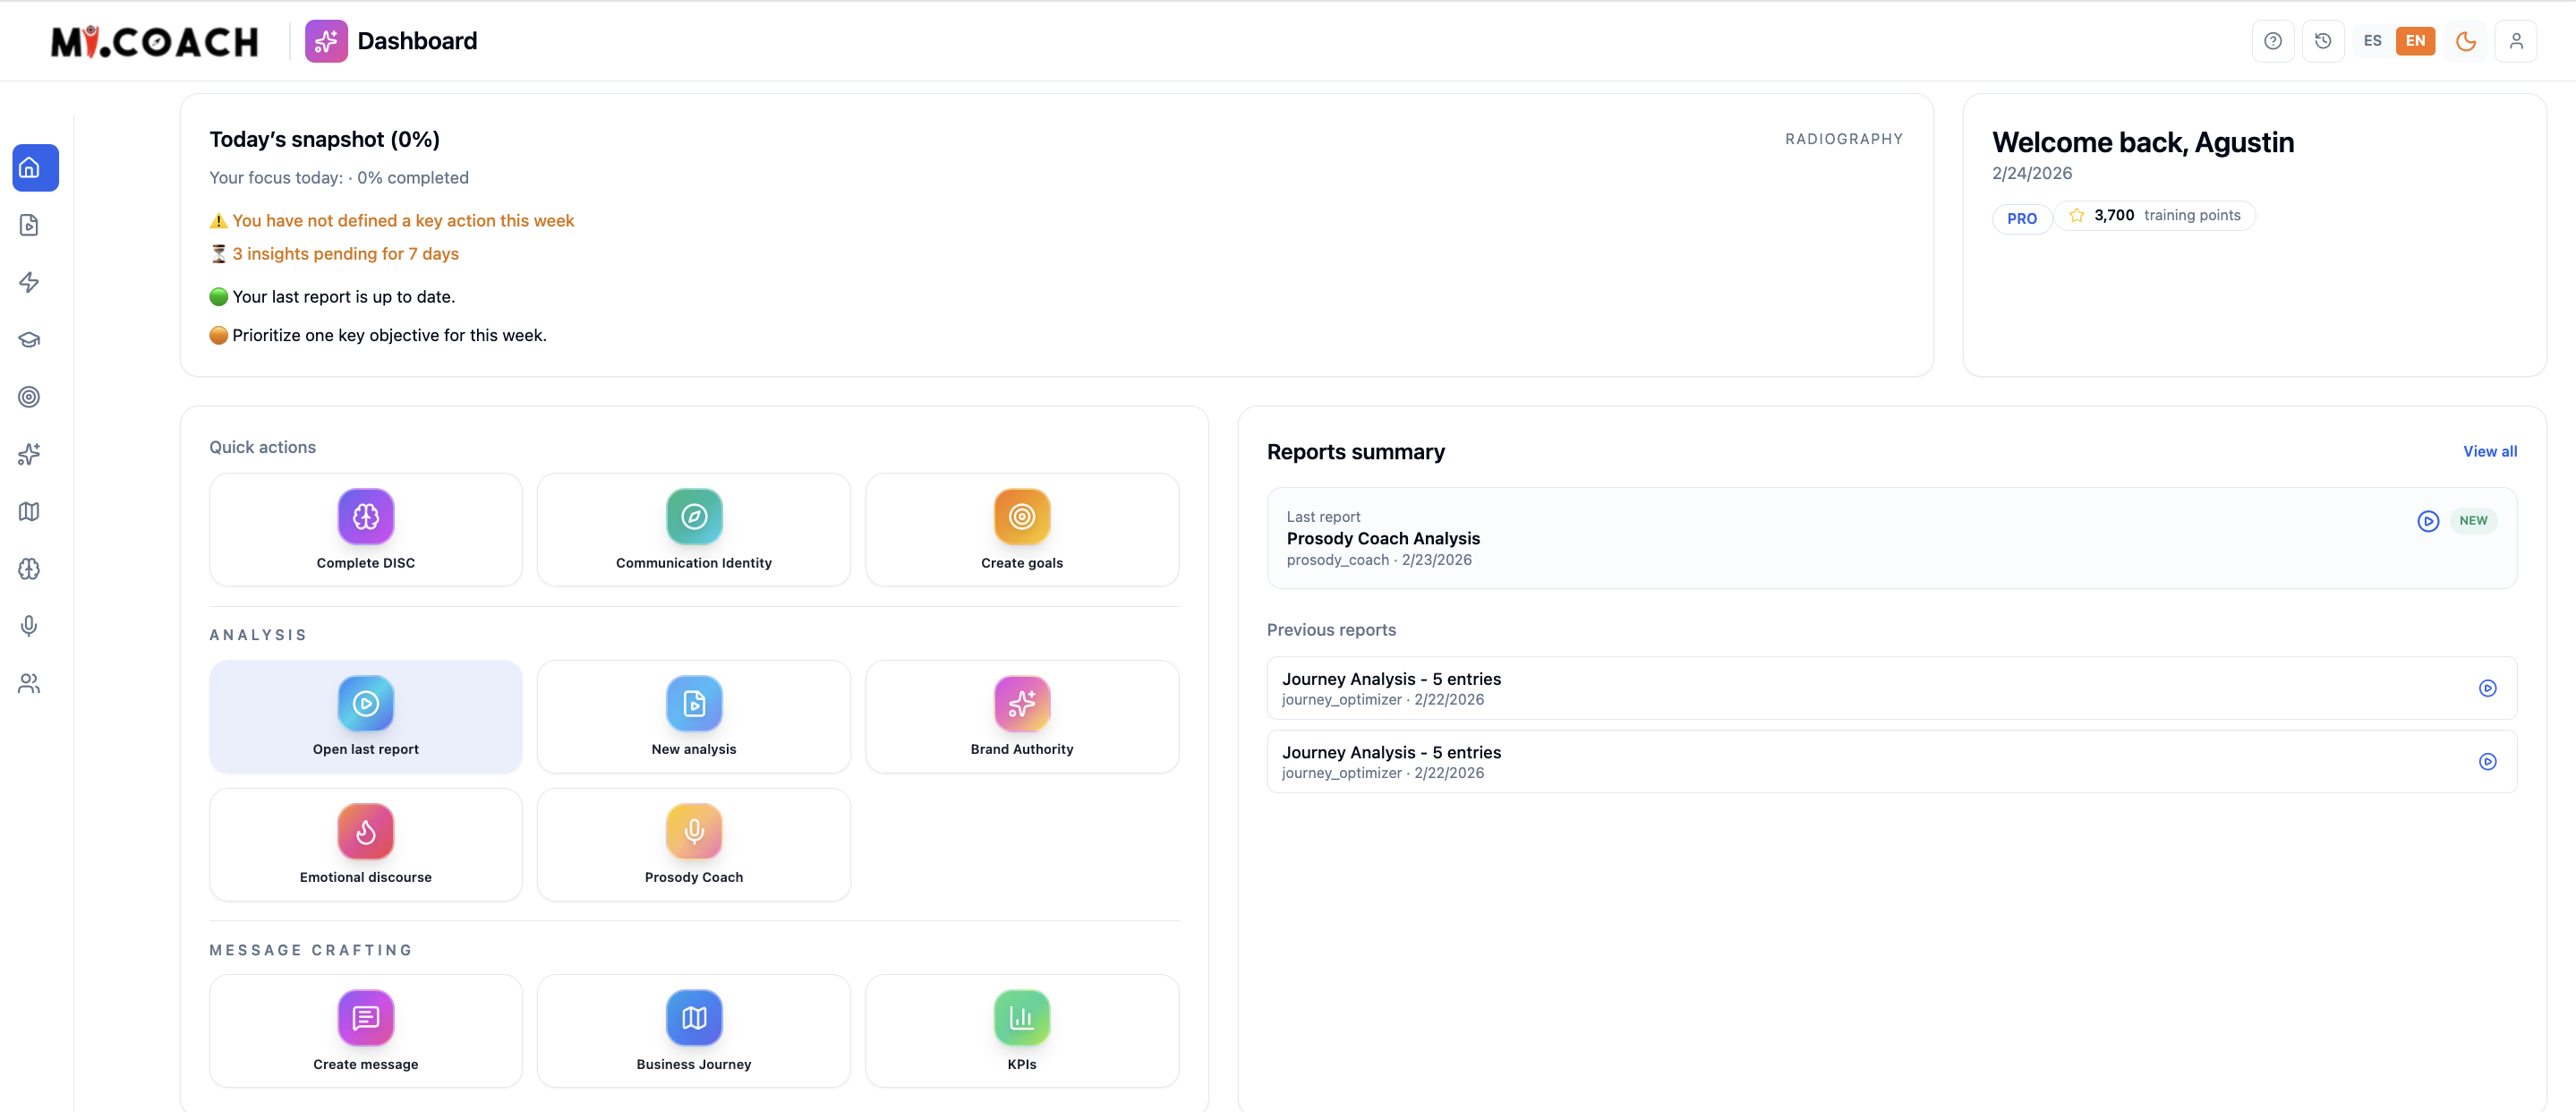
Task: Click the history clock icon in top bar
Action: 2323,41
